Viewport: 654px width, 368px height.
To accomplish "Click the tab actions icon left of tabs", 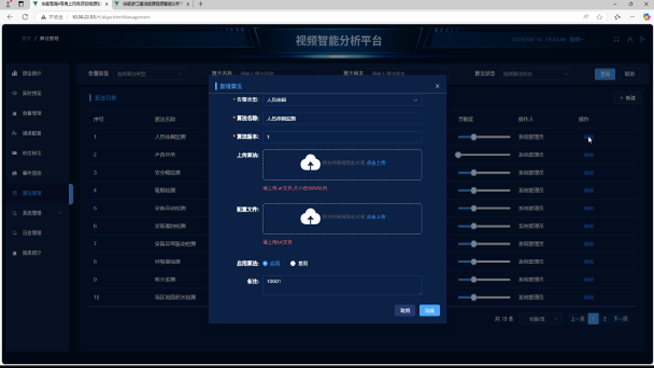I will coord(20,4).
